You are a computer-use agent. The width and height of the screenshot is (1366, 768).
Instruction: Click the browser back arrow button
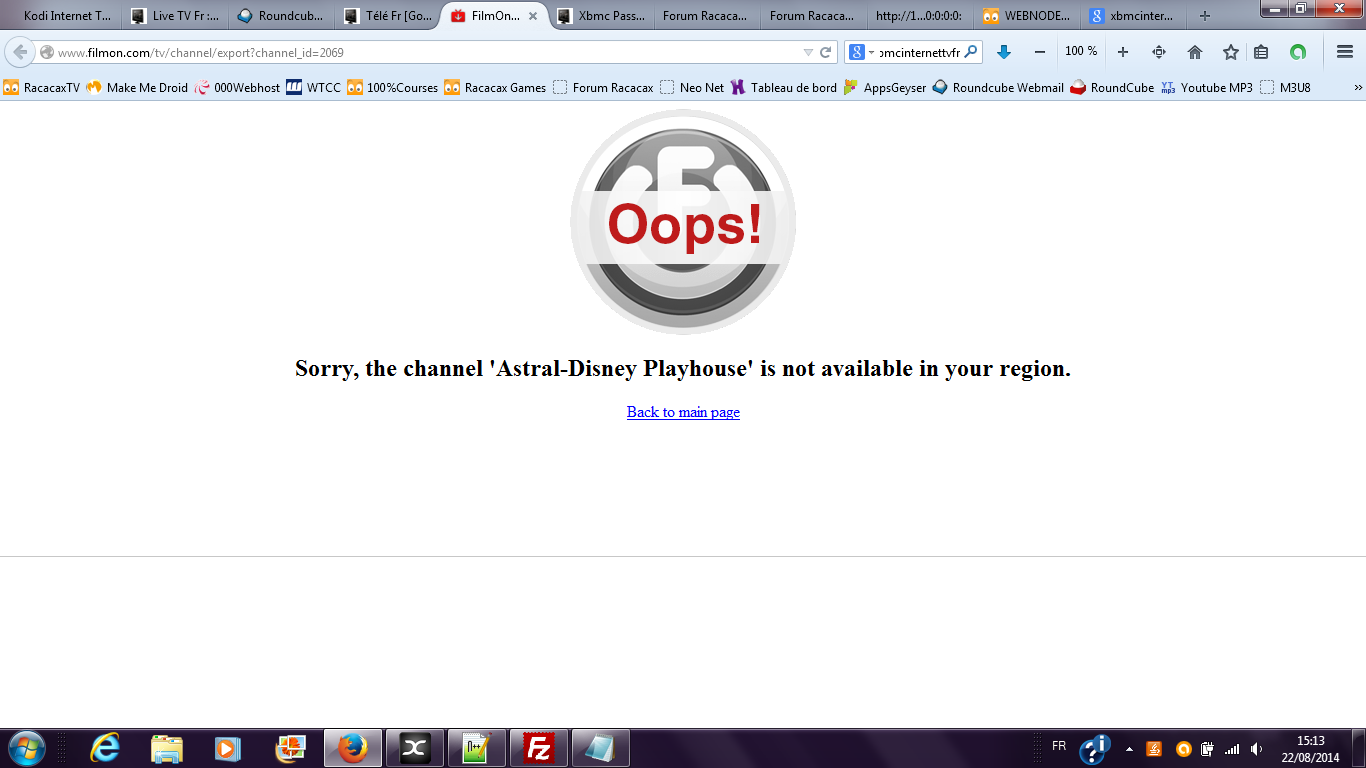(20, 52)
